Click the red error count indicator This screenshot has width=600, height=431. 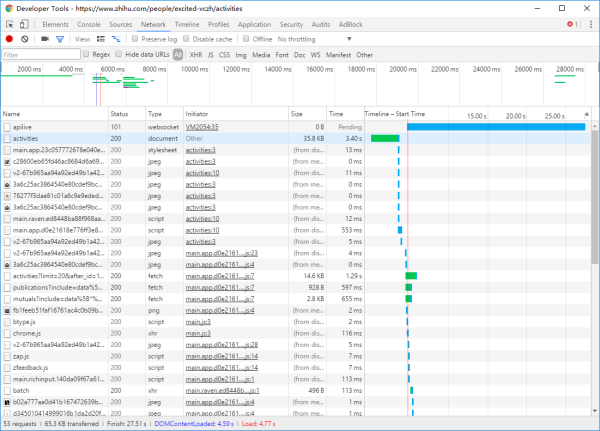(x=571, y=23)
